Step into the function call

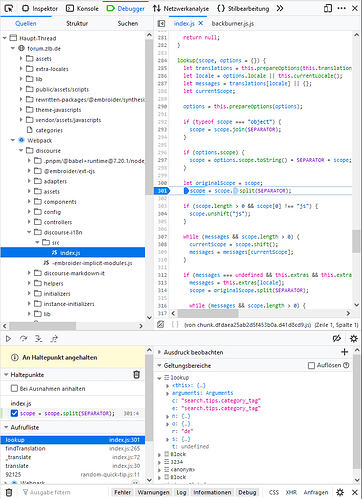[39, 339]
